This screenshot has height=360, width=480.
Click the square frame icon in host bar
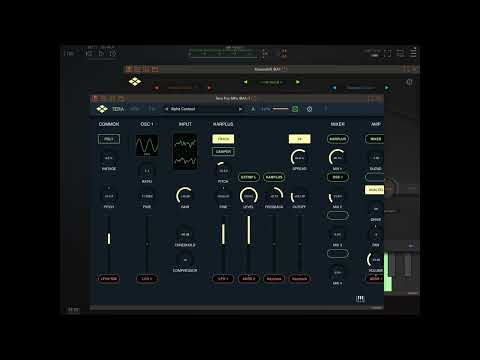coord(388,53)
